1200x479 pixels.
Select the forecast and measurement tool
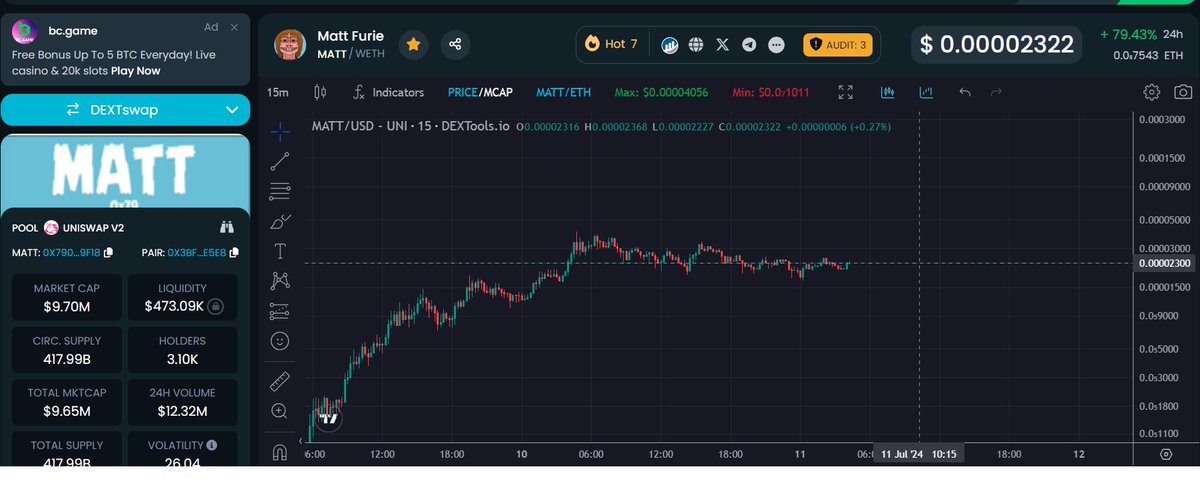pos(281,311)
